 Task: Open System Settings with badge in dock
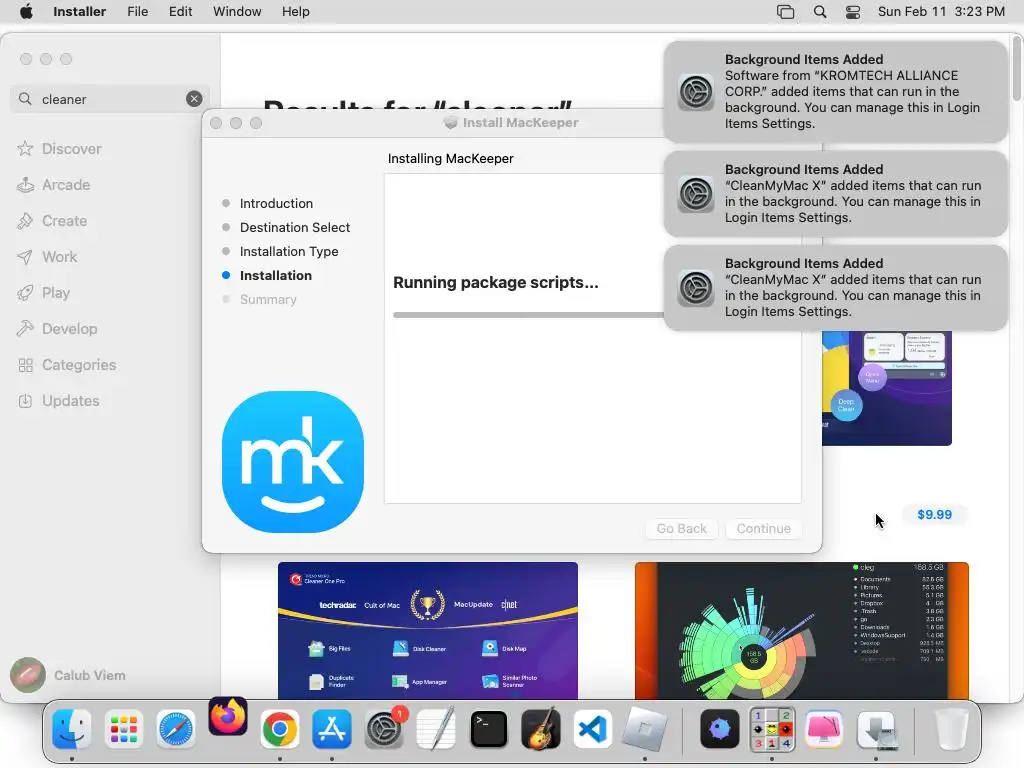point(384,729)
